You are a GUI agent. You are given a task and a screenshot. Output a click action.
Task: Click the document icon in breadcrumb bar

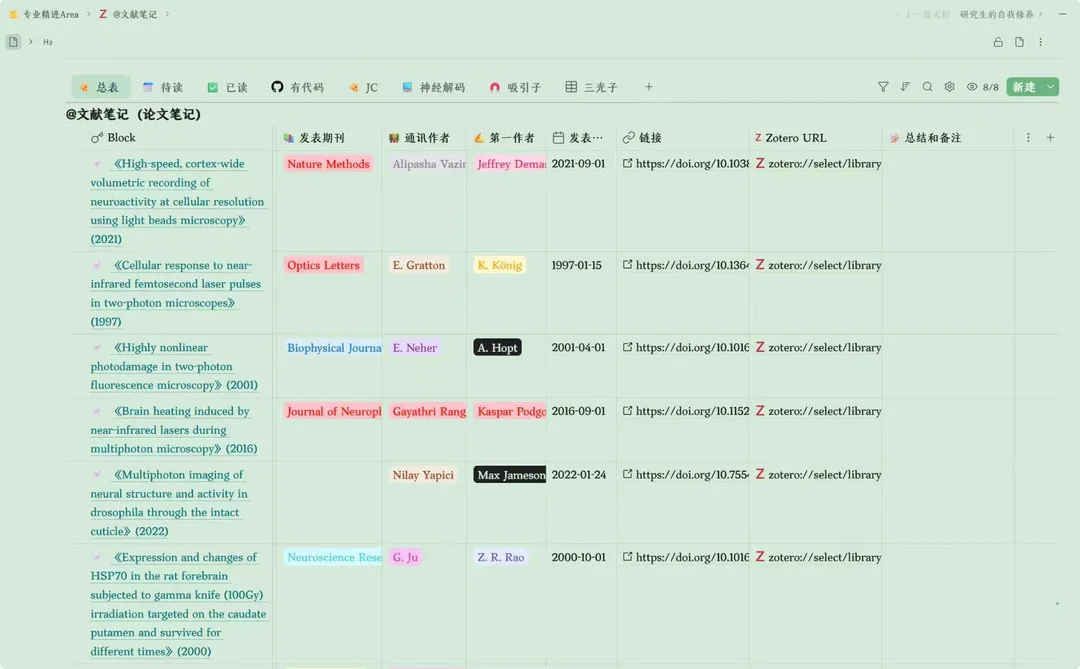coord(13,42)
